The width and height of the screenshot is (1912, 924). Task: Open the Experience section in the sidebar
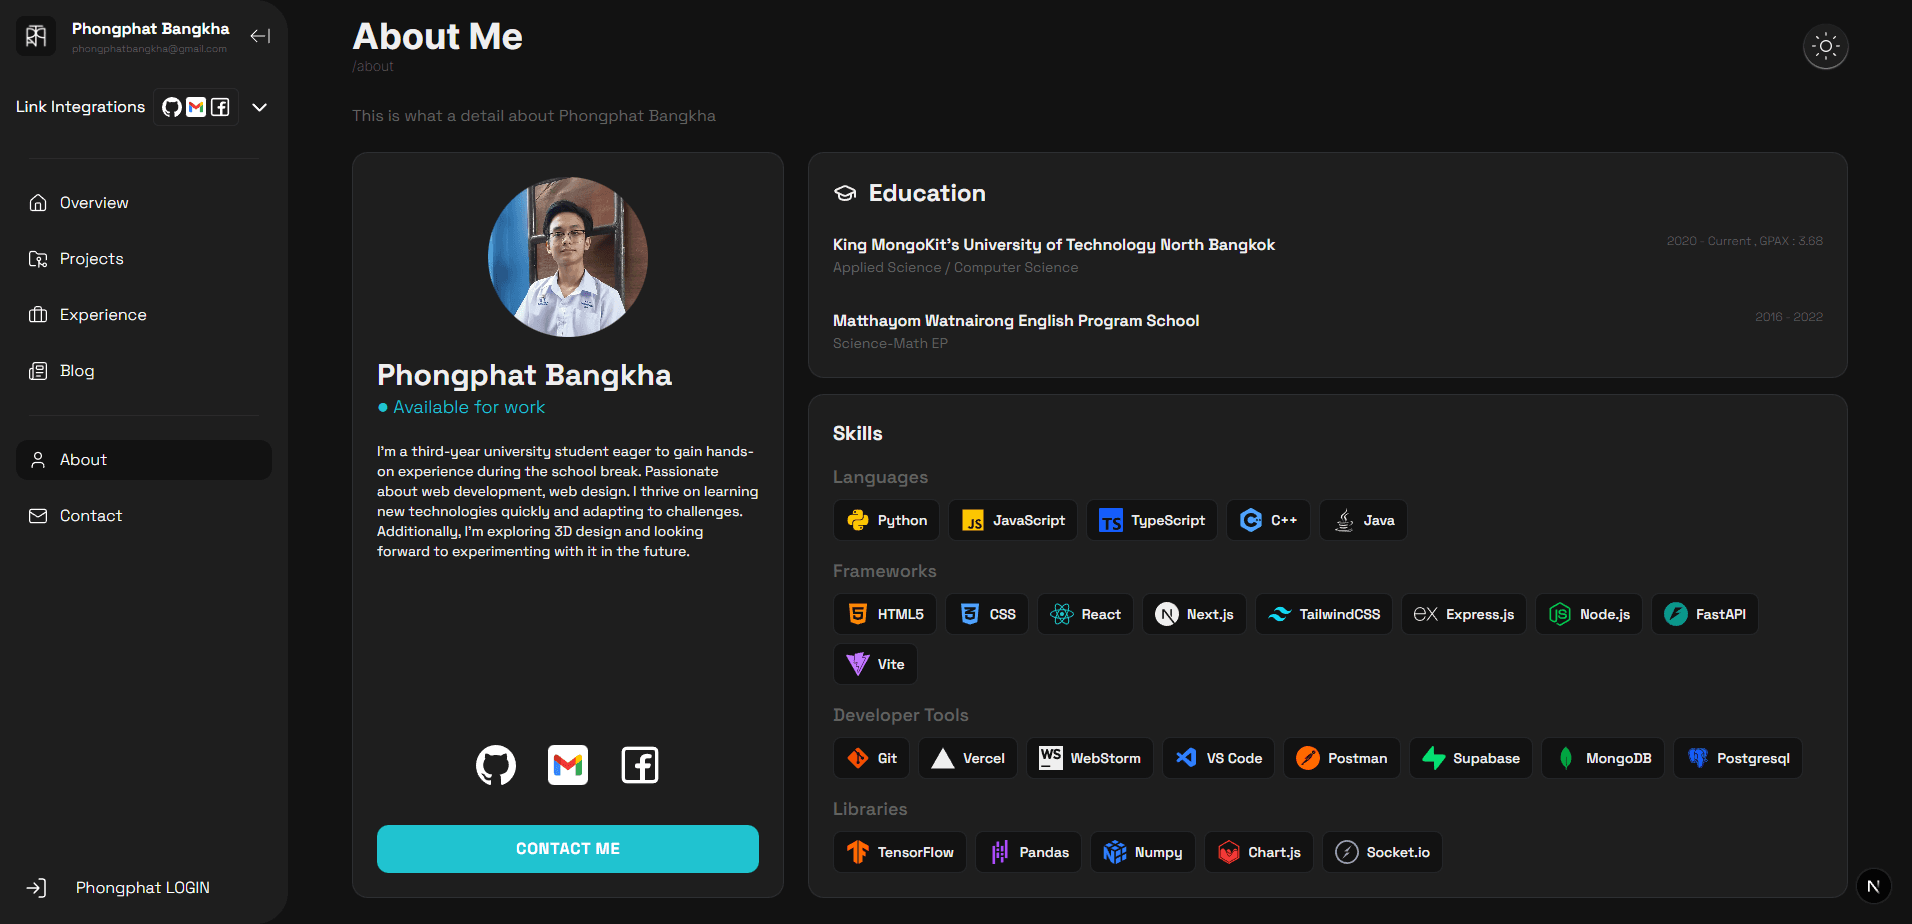pos(102,315)
